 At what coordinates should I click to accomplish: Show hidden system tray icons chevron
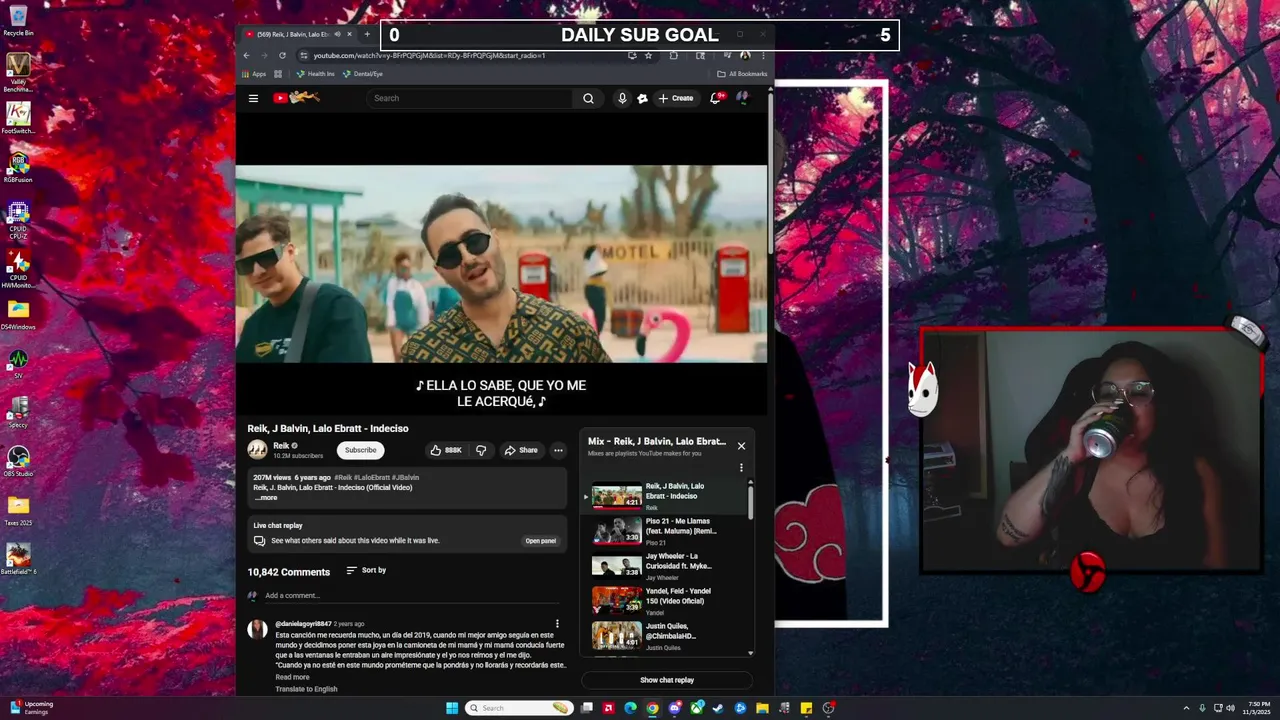click(x=1186, y=708)
